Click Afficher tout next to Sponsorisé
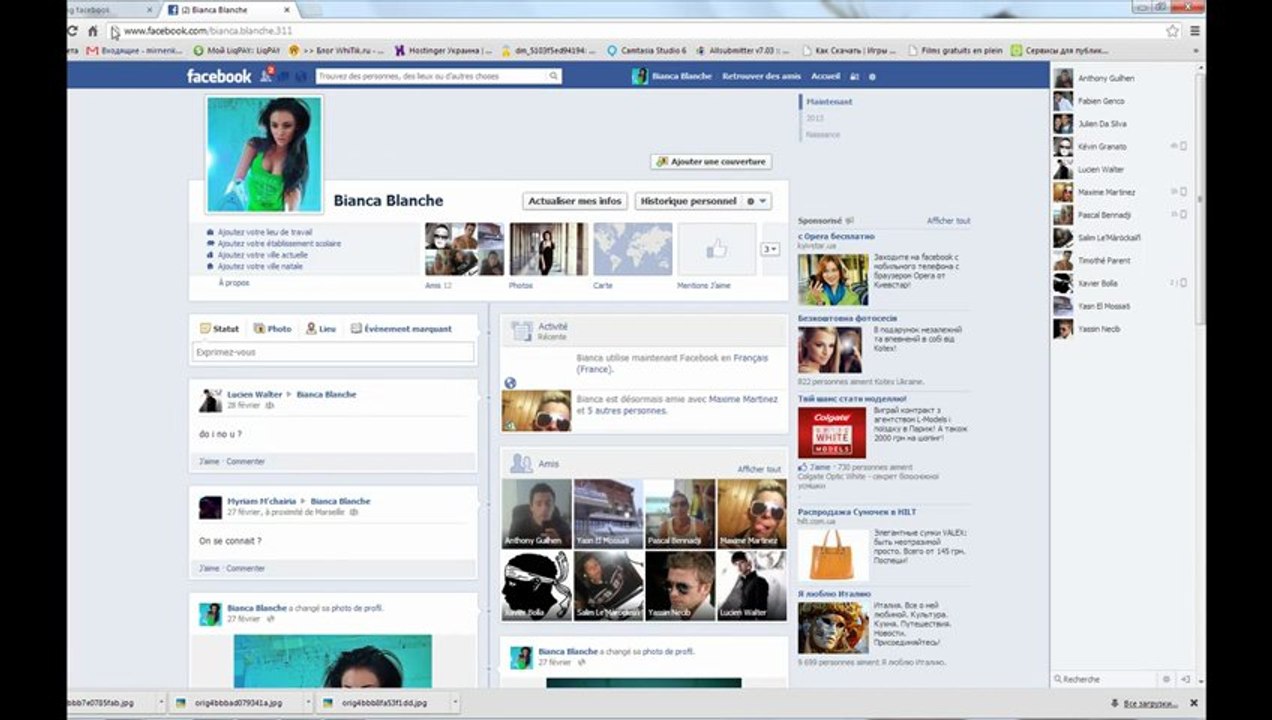The height and width of the screenshot is (720, 1272). 948,220
